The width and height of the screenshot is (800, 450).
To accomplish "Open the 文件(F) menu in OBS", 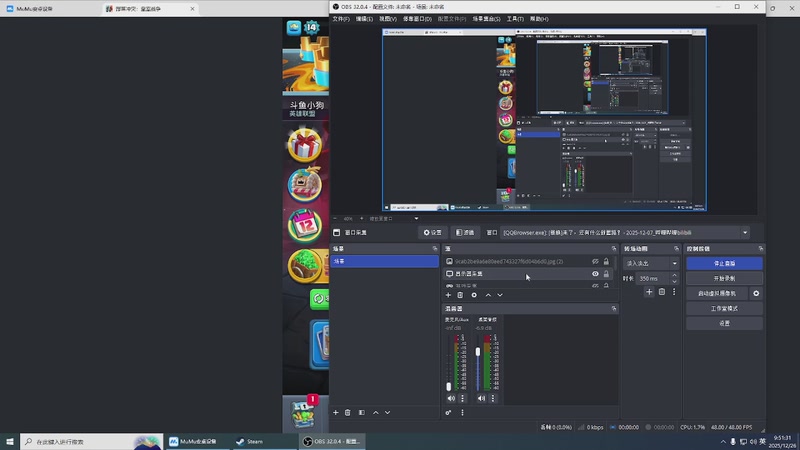I will (x=341, y=19).
